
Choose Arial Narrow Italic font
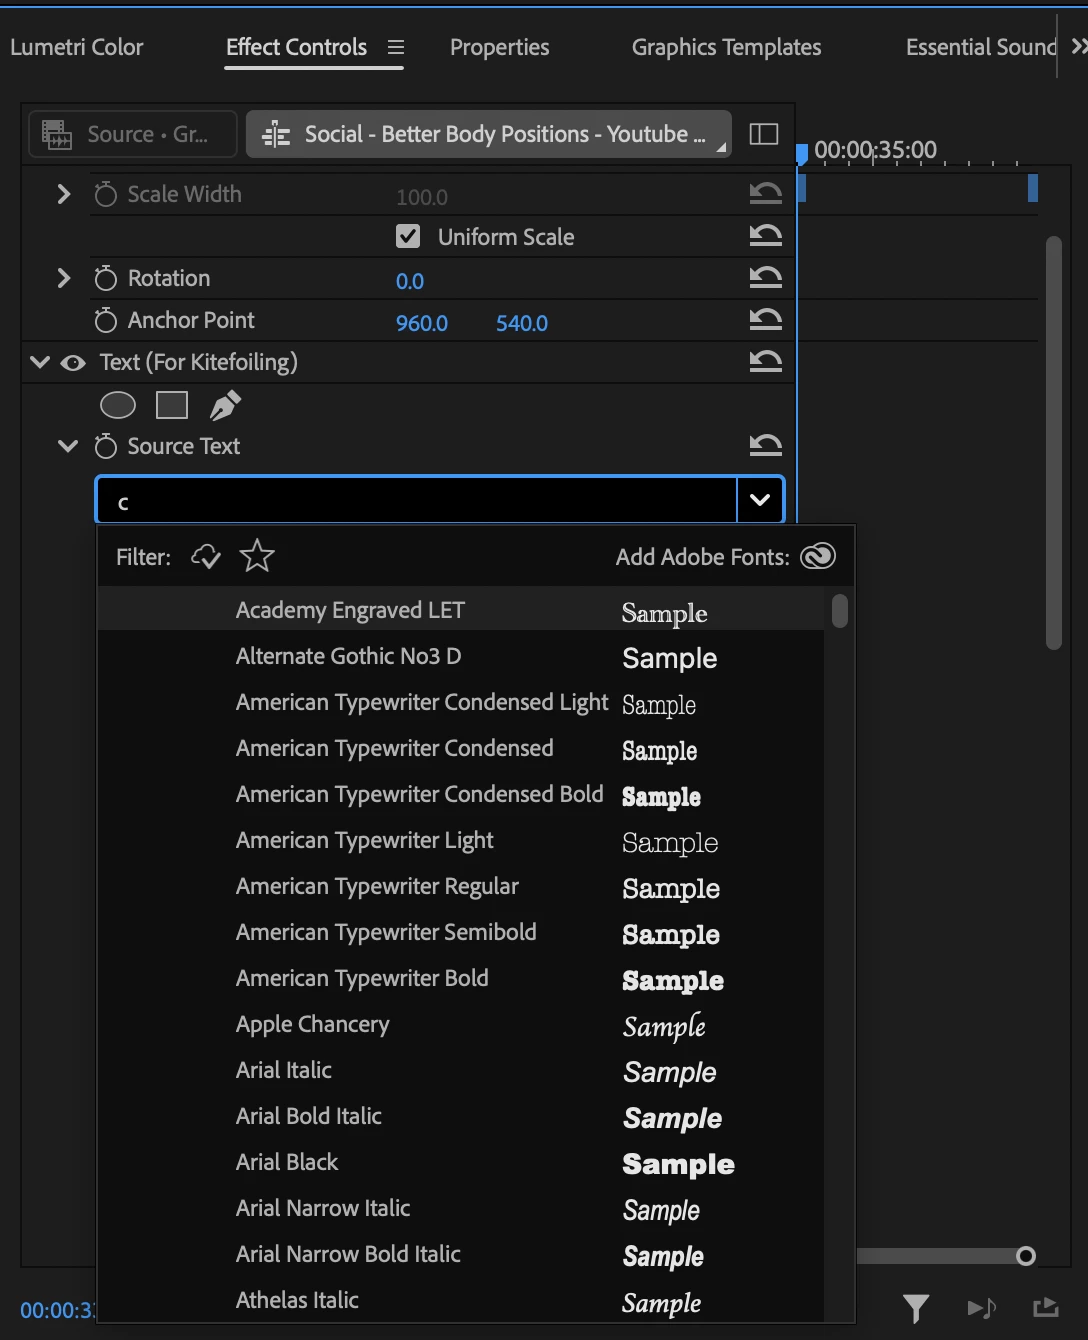pyautogui.click(x=461, y=1208)
